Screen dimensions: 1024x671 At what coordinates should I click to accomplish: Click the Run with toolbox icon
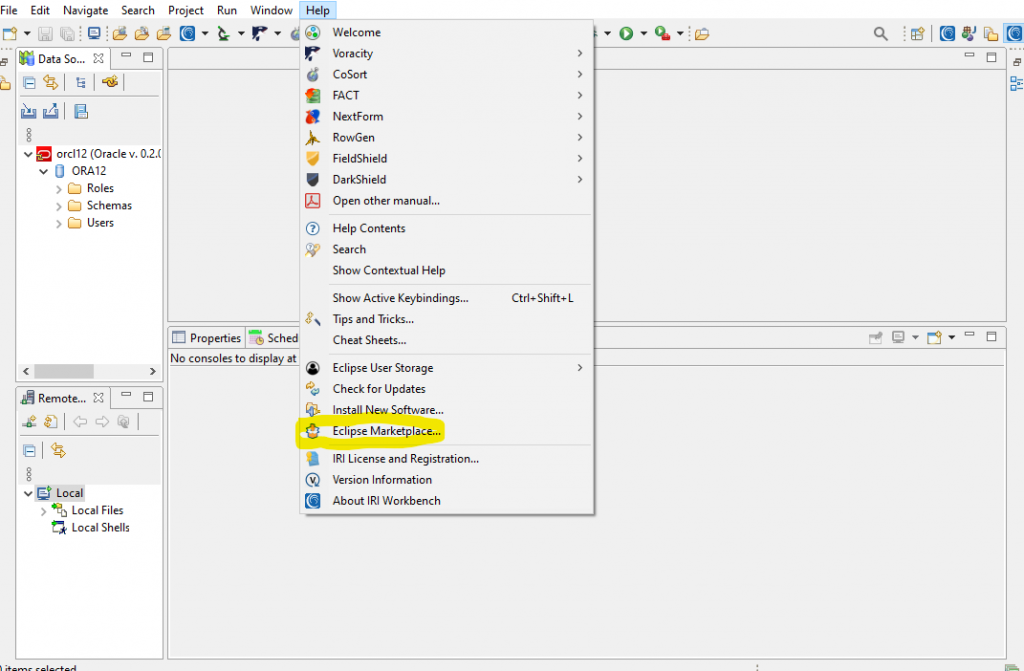coord(662,33)
